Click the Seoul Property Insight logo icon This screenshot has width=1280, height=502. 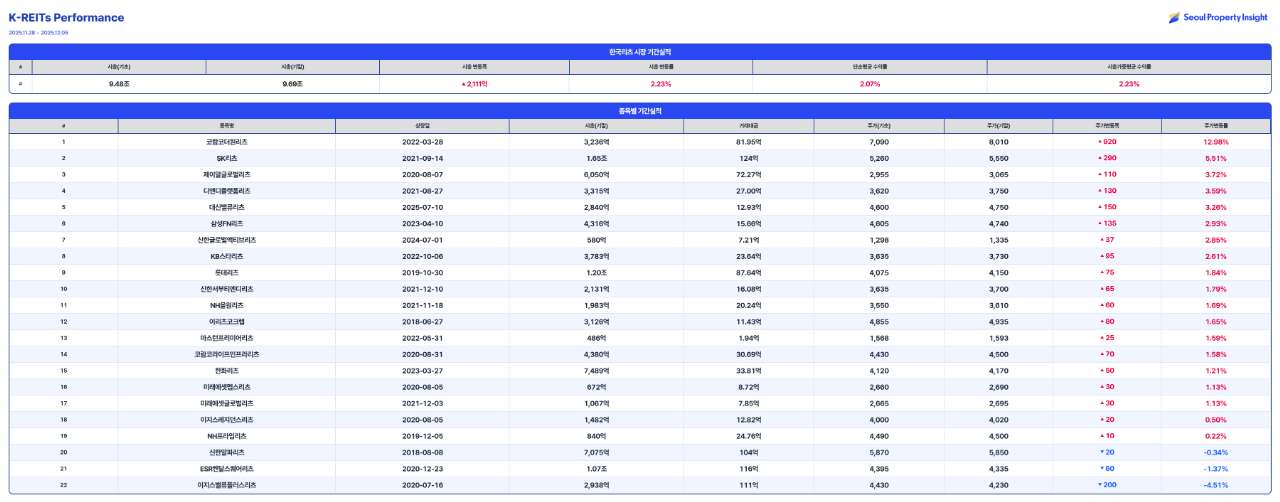(1175, 17)
